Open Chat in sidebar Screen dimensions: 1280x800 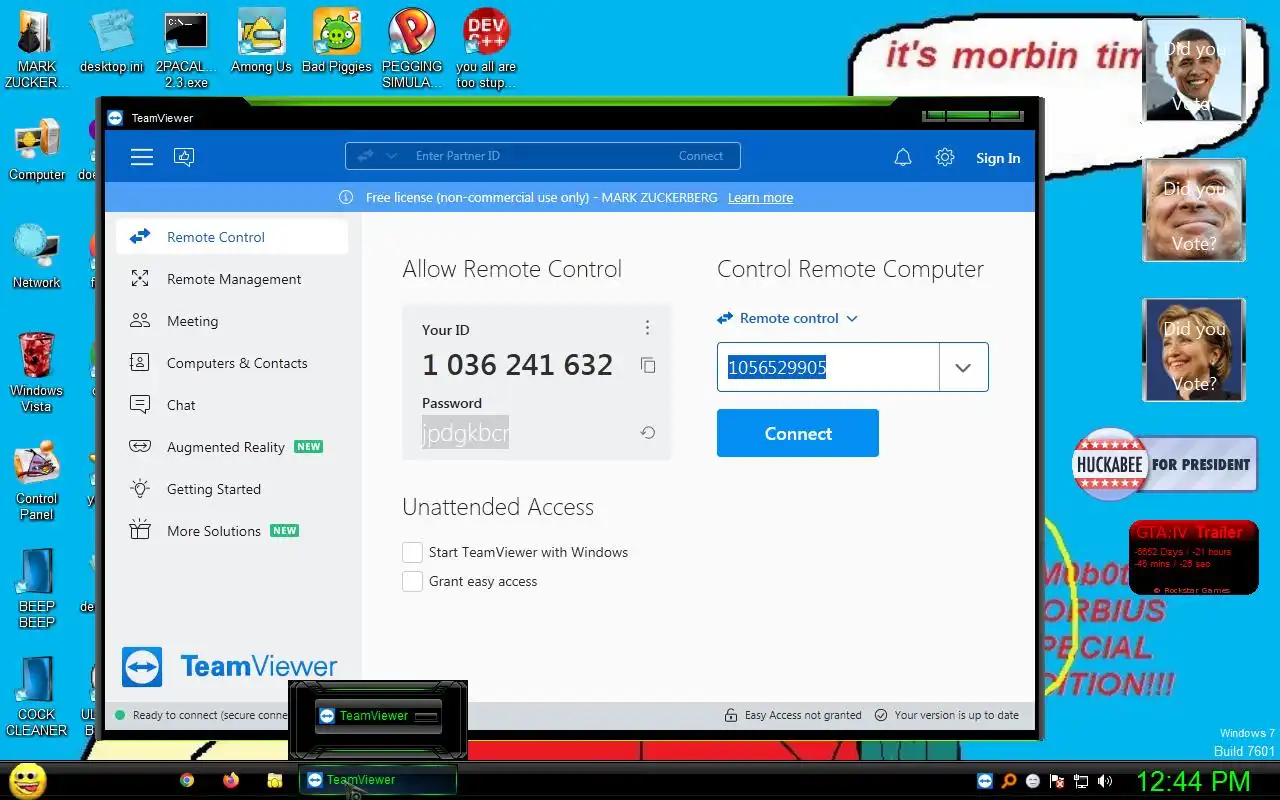pos(232,405)
